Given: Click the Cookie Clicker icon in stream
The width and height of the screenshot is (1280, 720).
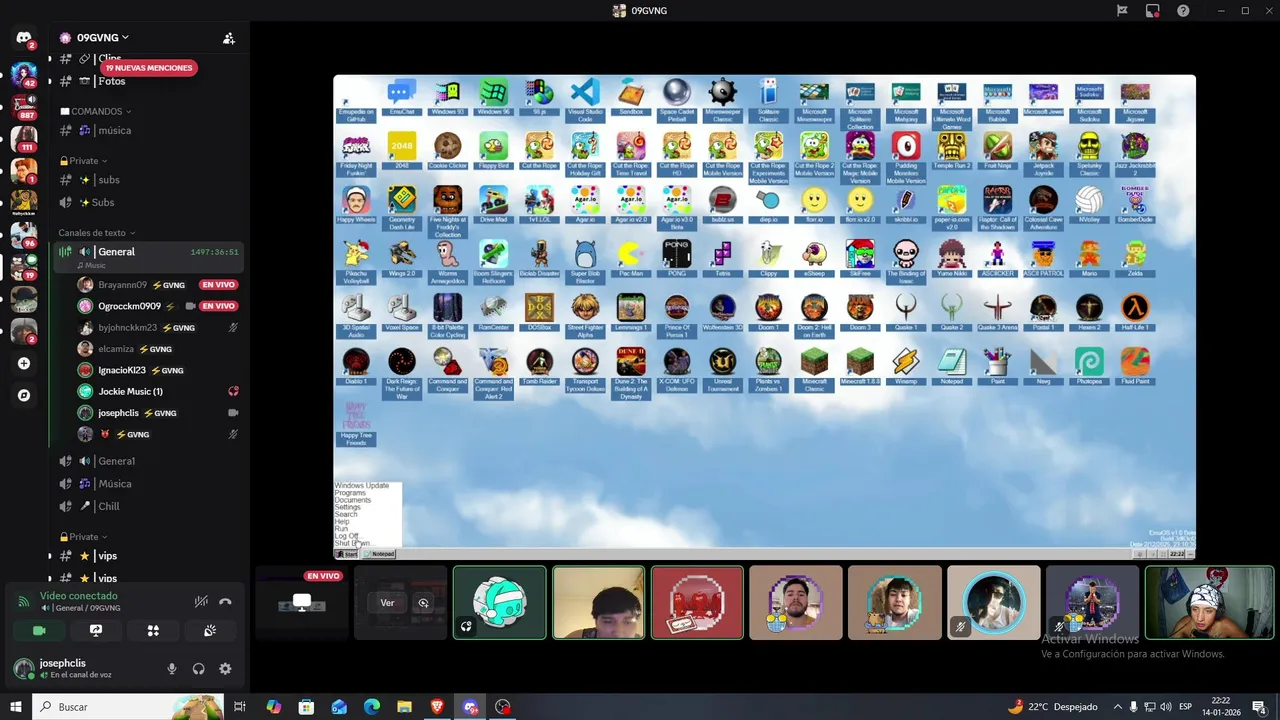Looking at the screenshot, I should [x=447, y=150].
